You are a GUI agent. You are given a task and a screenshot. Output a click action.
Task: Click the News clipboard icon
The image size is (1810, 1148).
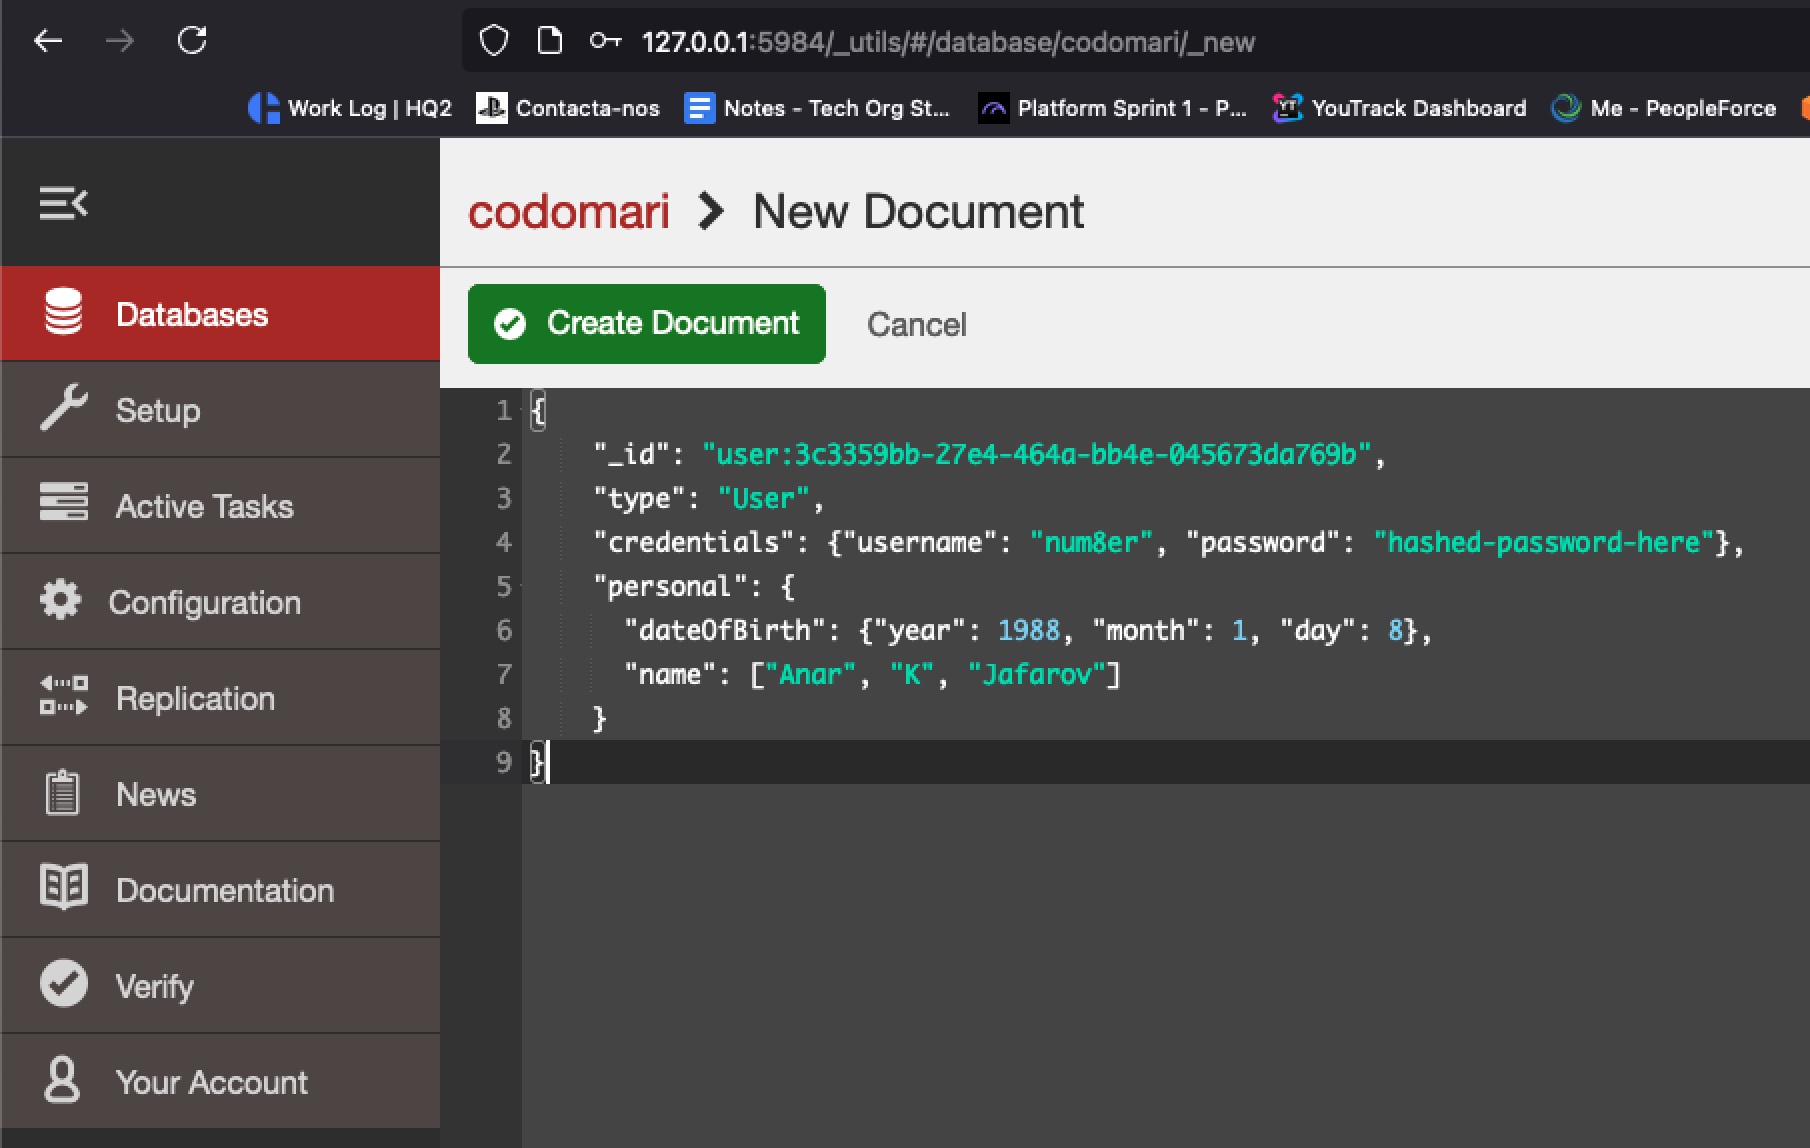click(62, 793)
